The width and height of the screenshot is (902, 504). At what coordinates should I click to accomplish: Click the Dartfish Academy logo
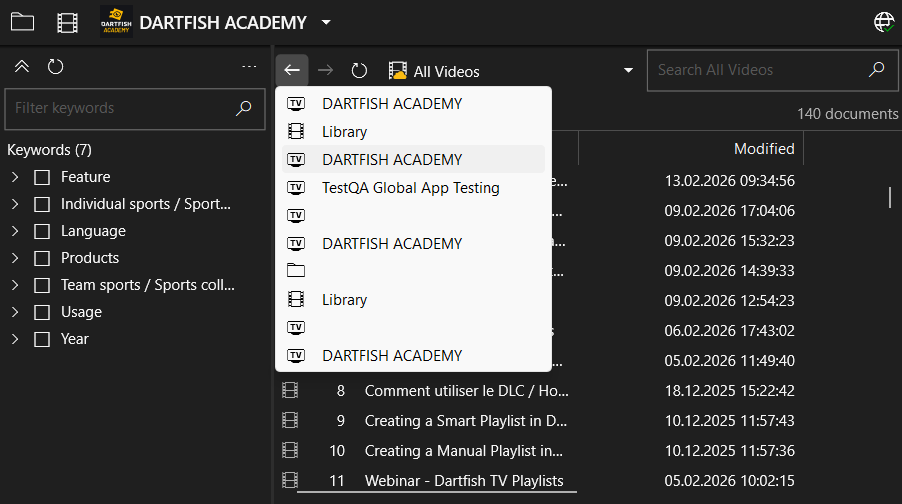coord(116,22)
